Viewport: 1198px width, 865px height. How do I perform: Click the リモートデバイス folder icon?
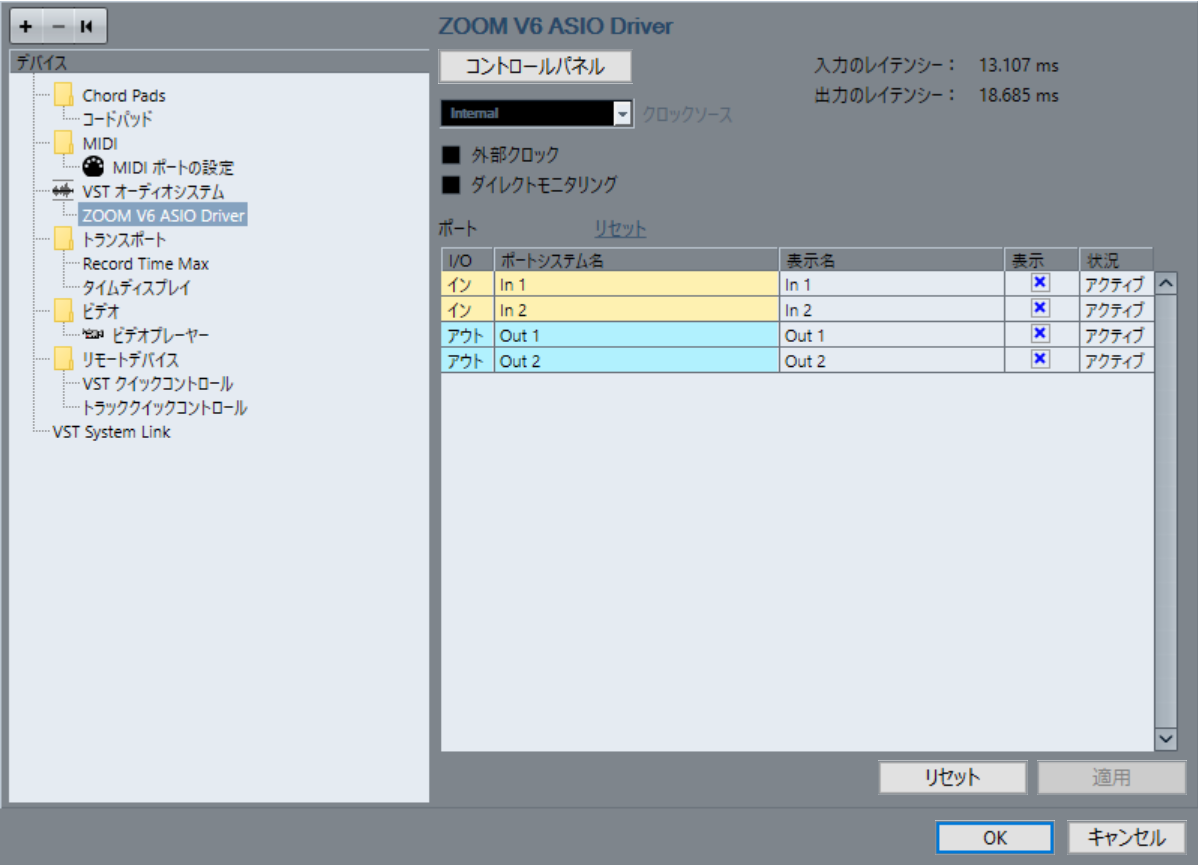[x=64, y=359]
